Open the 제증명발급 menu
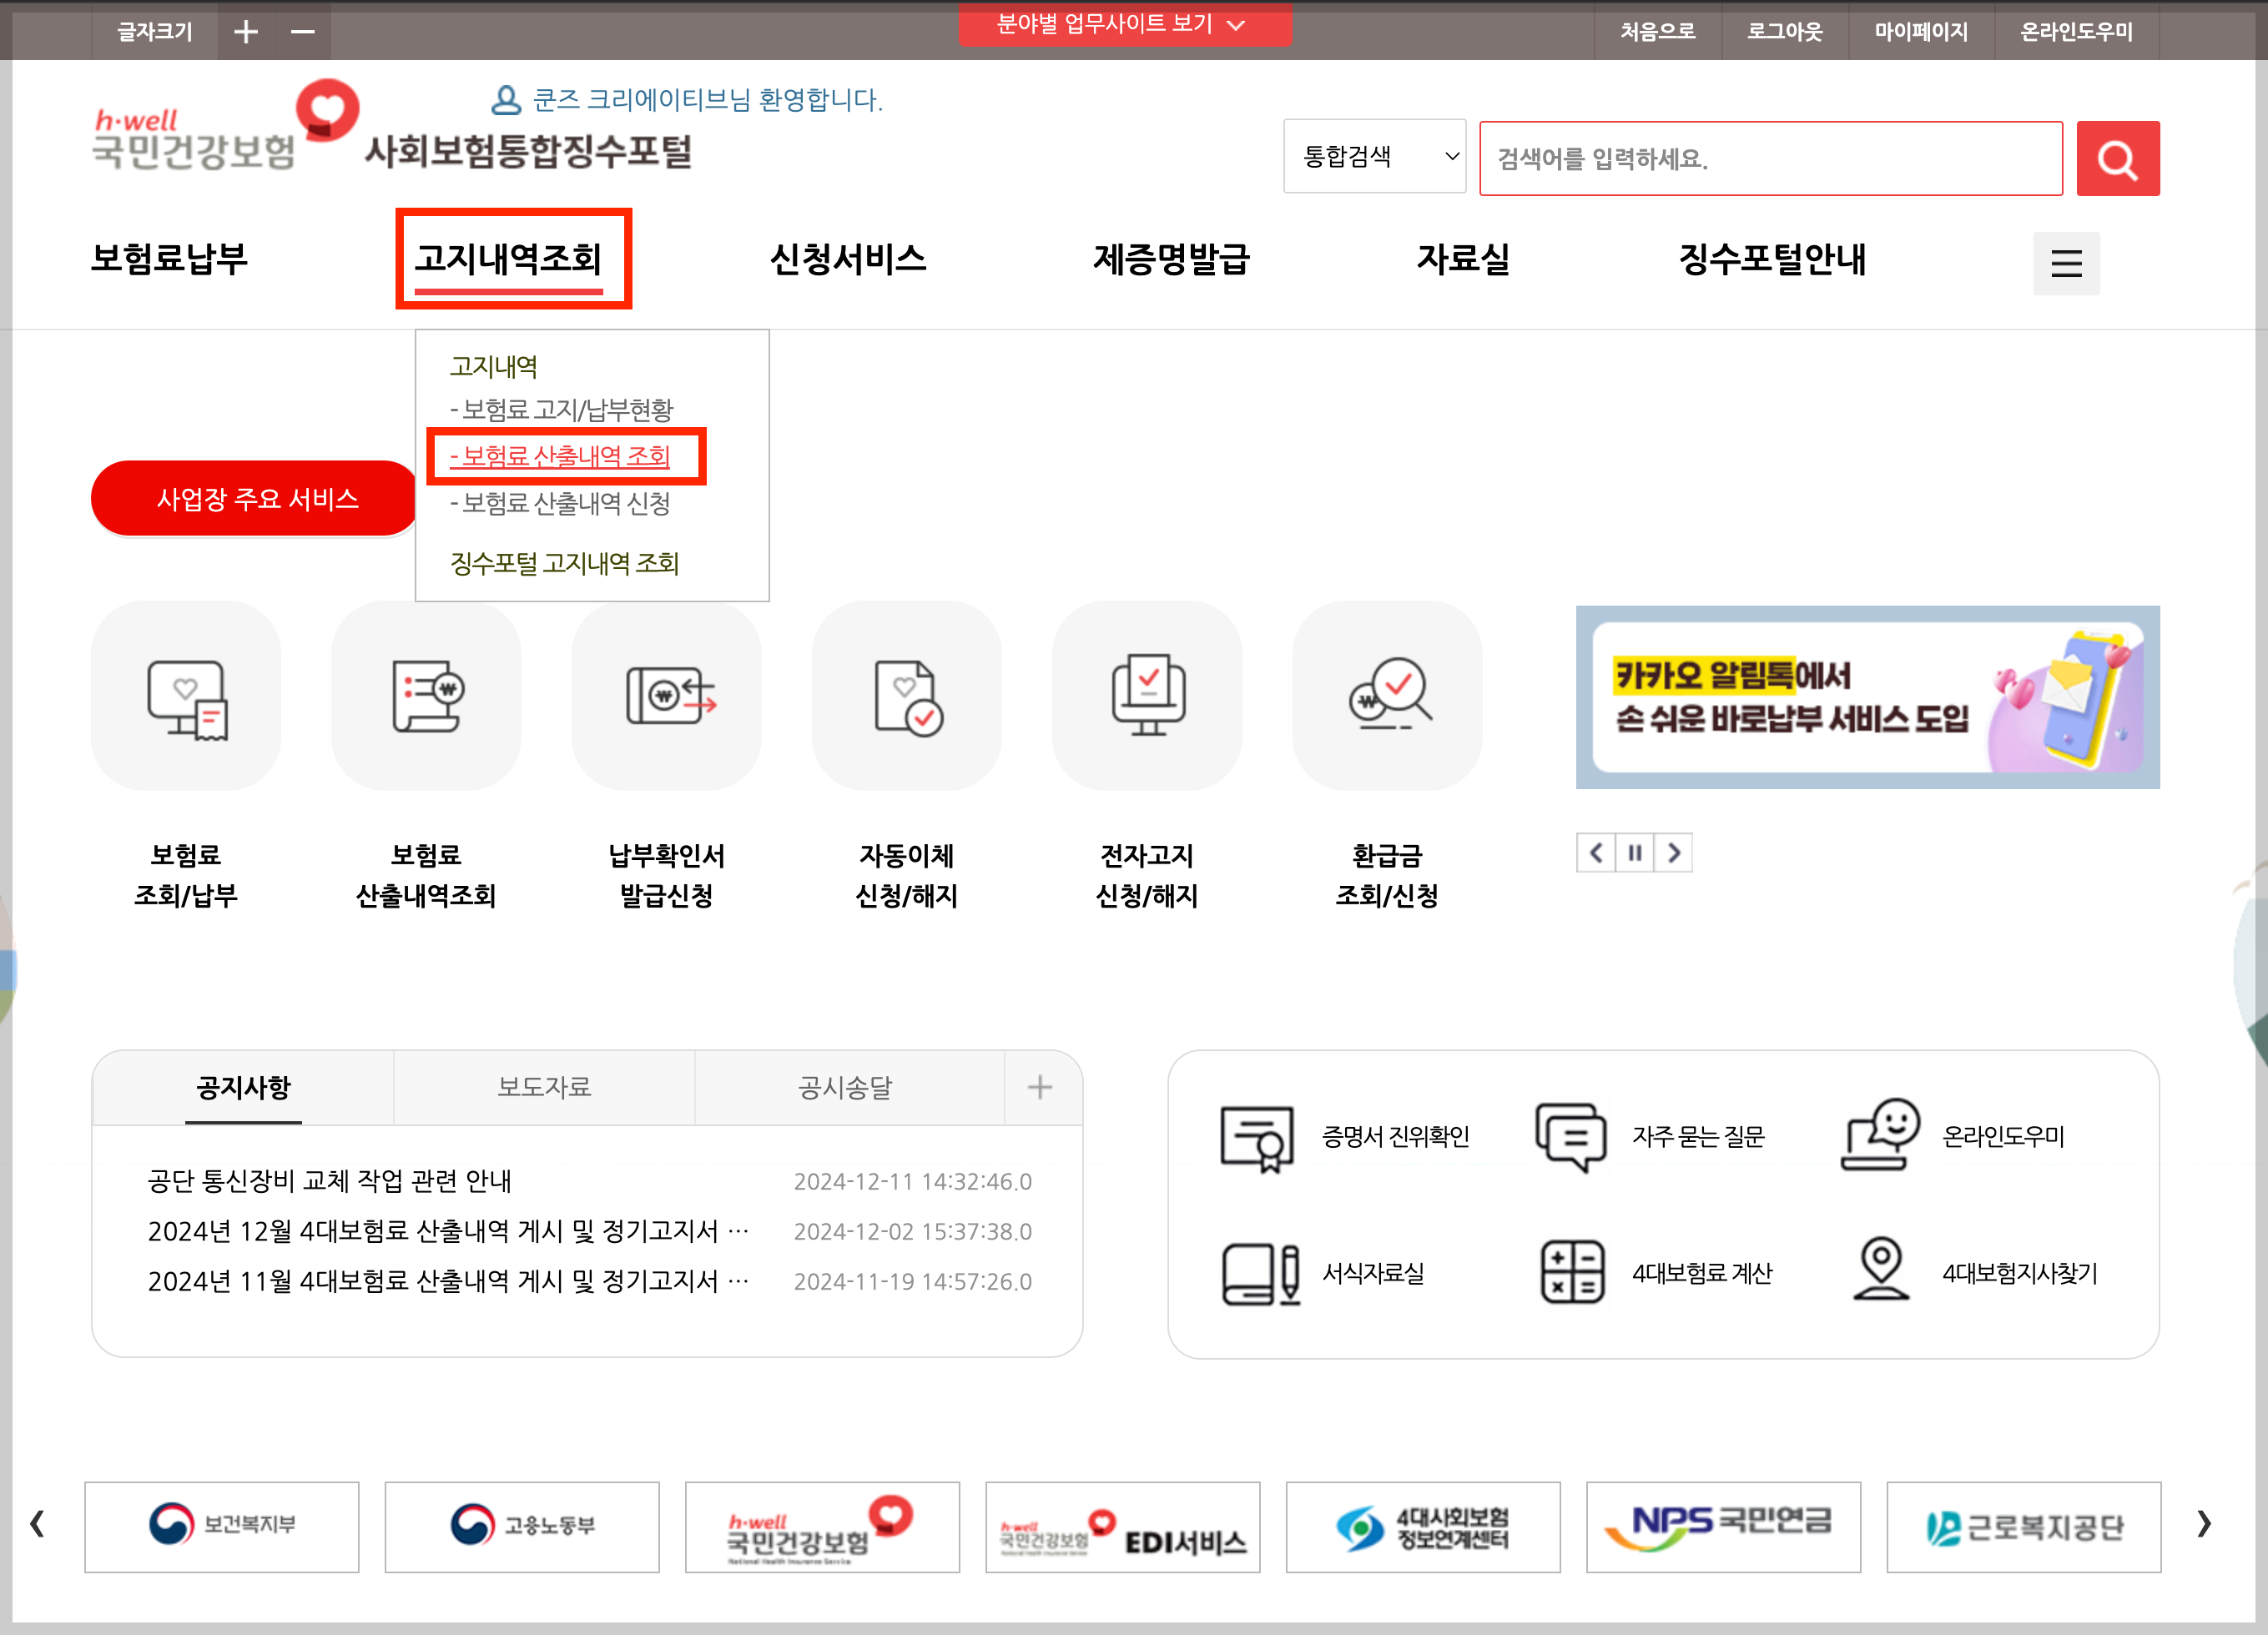Screen dimensions: 2268x1635 coord(1172,260)
